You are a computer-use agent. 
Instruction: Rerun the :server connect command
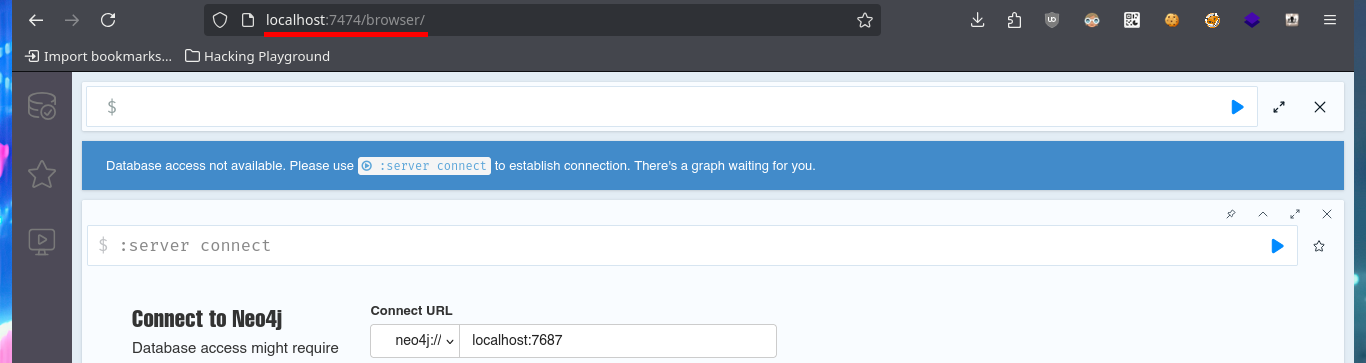(x=1277, y=246)
